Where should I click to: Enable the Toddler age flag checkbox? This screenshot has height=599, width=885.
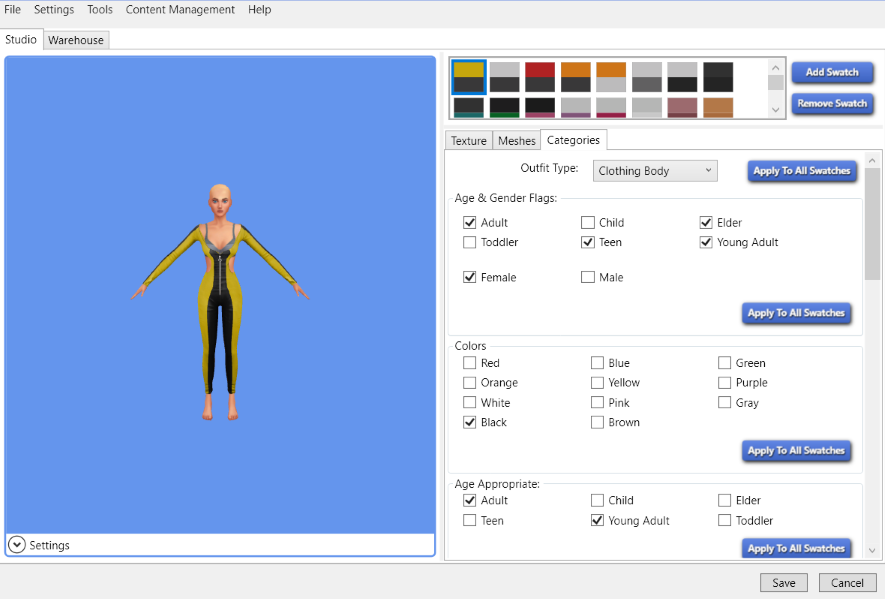coord(470,242)
